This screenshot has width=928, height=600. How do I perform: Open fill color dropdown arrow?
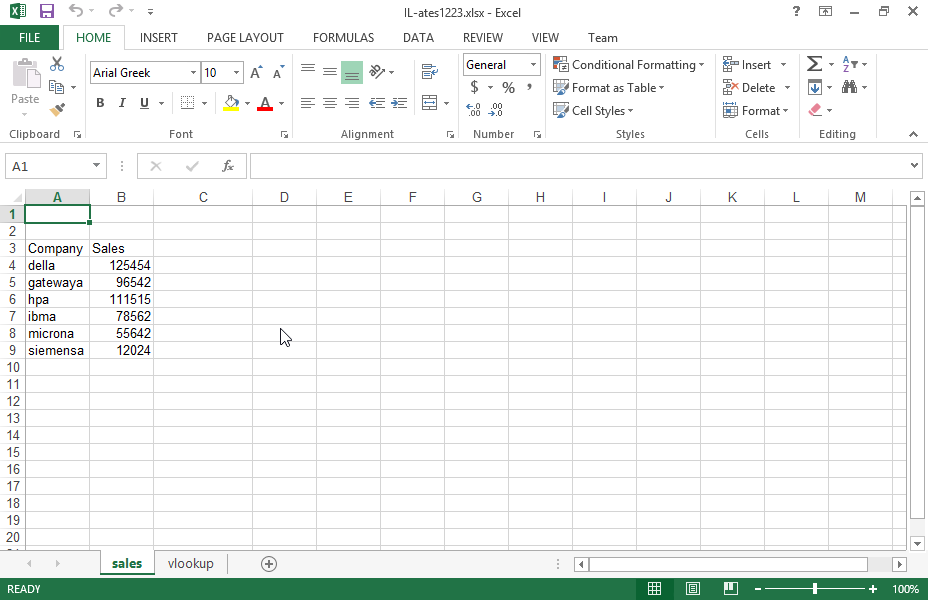(247, 104)
